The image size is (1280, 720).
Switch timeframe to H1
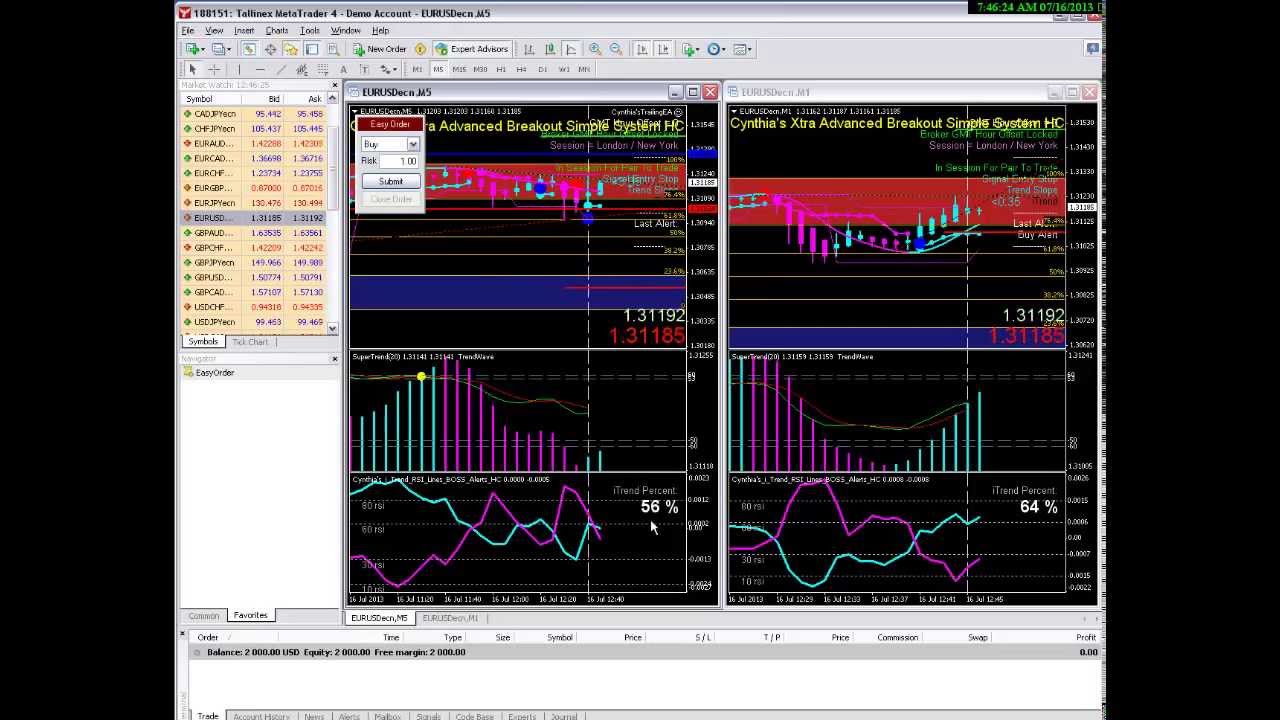point(501,69)
